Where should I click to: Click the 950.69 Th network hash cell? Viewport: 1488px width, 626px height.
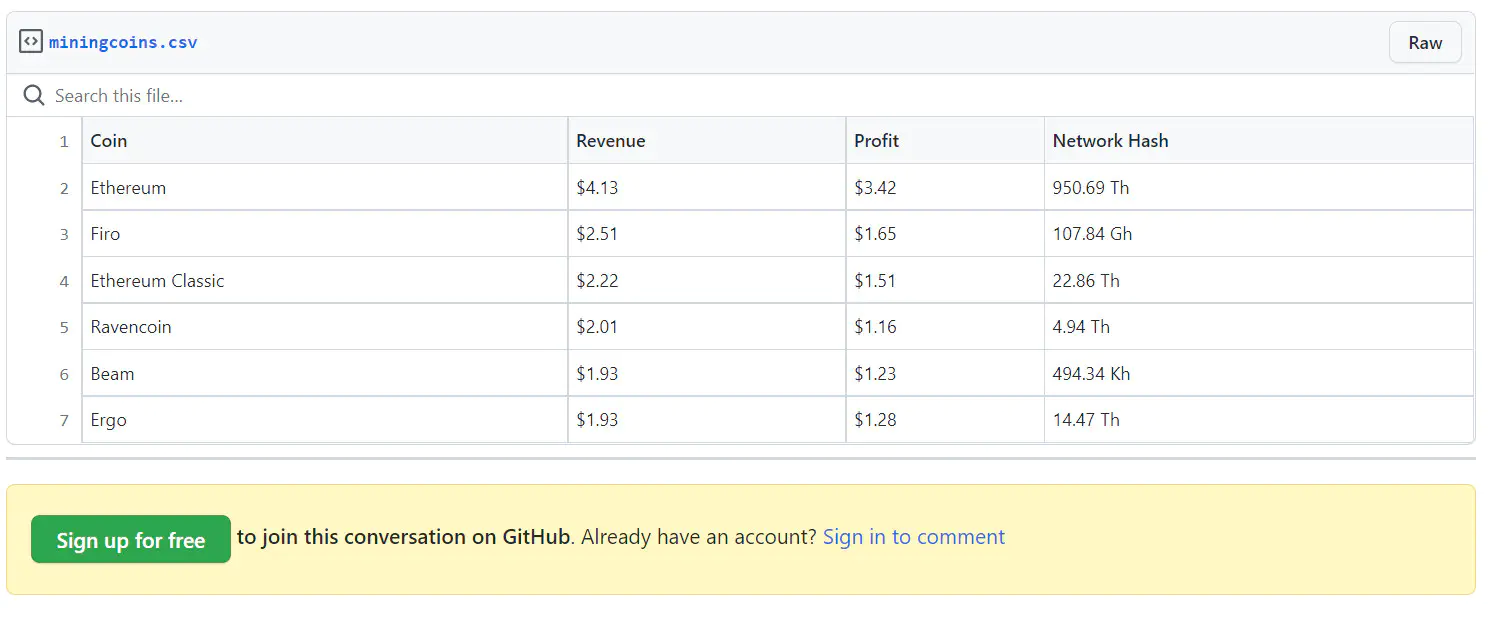[1259, 188]
